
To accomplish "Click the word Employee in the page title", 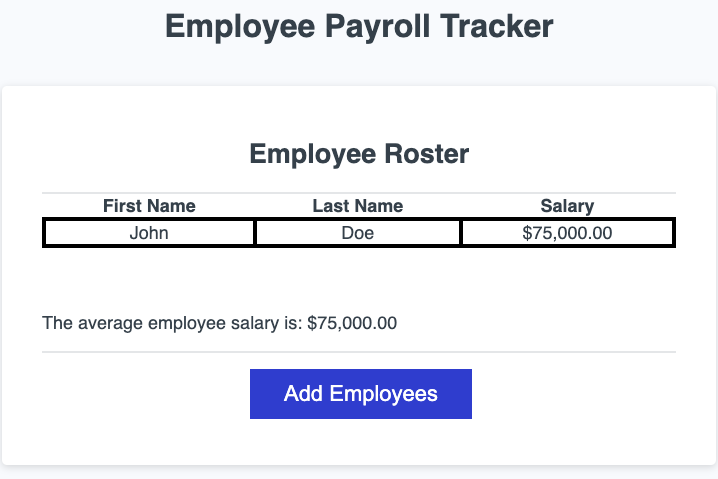I will pos(232,27).
